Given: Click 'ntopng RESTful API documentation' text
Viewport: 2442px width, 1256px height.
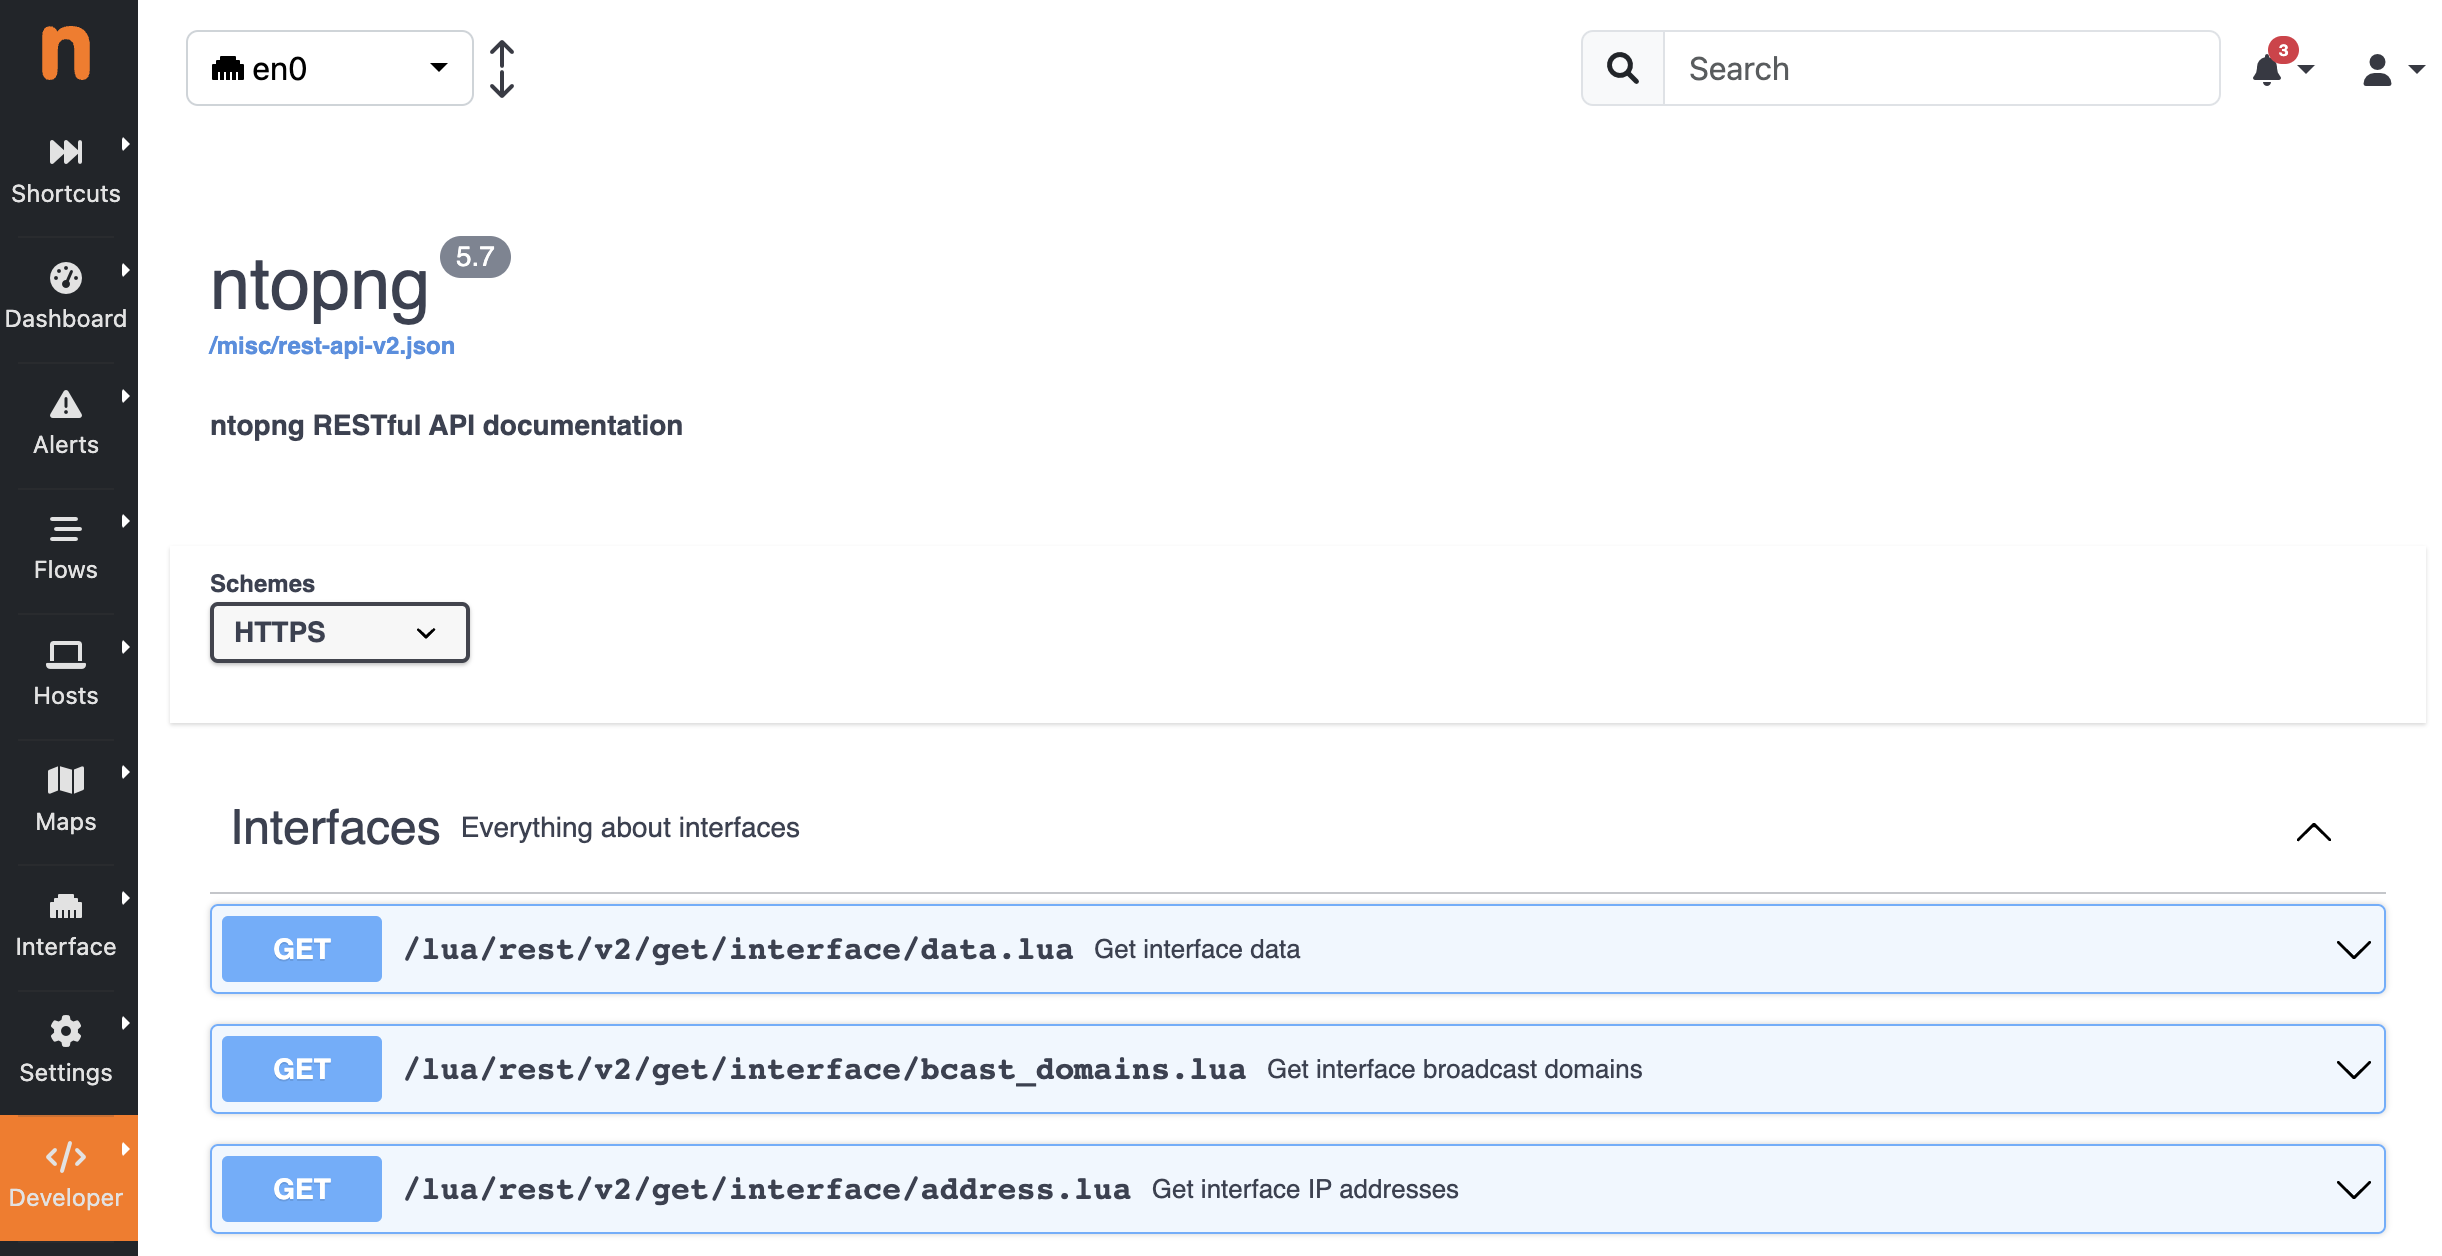Looking at the screenshot, I should pos(446,425).
